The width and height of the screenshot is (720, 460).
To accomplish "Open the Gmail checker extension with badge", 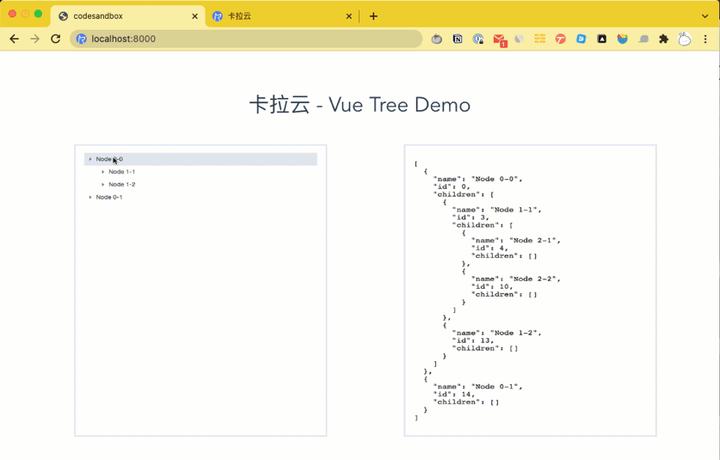I will coord(500,40).
